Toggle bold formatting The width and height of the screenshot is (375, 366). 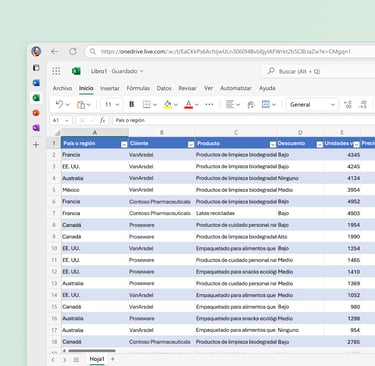[x=132, y=104]
